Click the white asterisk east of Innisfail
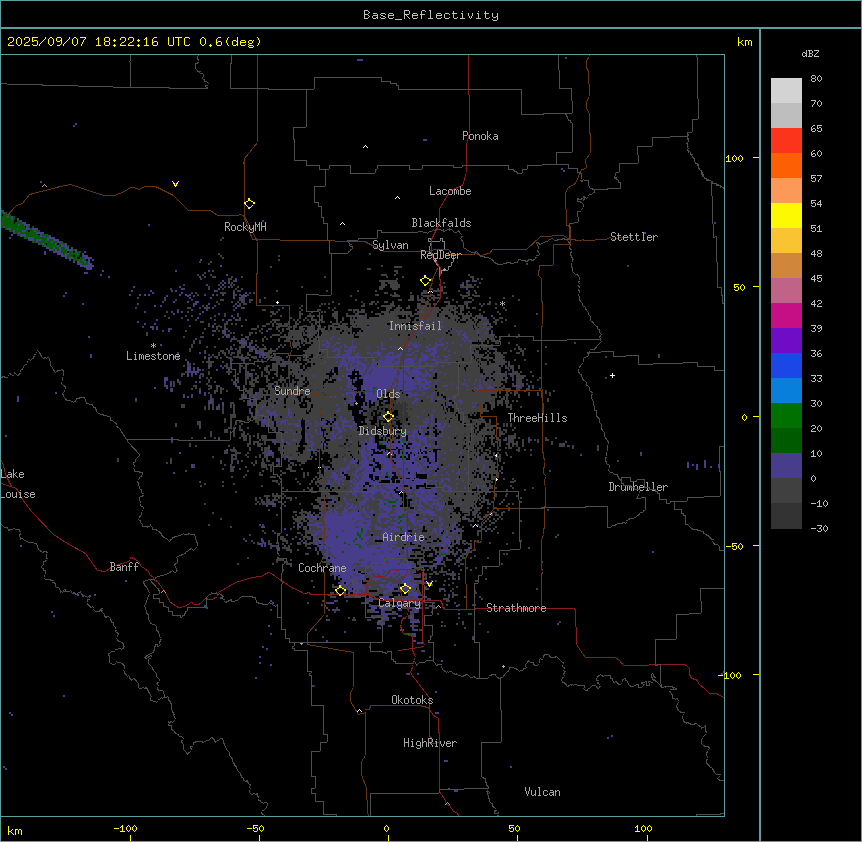Image resolution: width=862 pixels, height=842 pixels. [x=502, y=304]
